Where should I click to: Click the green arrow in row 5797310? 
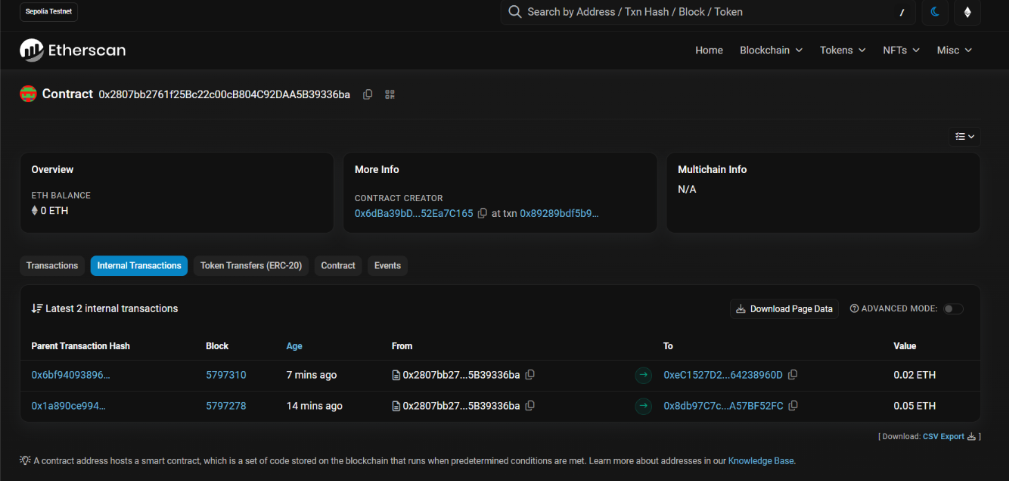pyautogui.click(x=643, y=375)
